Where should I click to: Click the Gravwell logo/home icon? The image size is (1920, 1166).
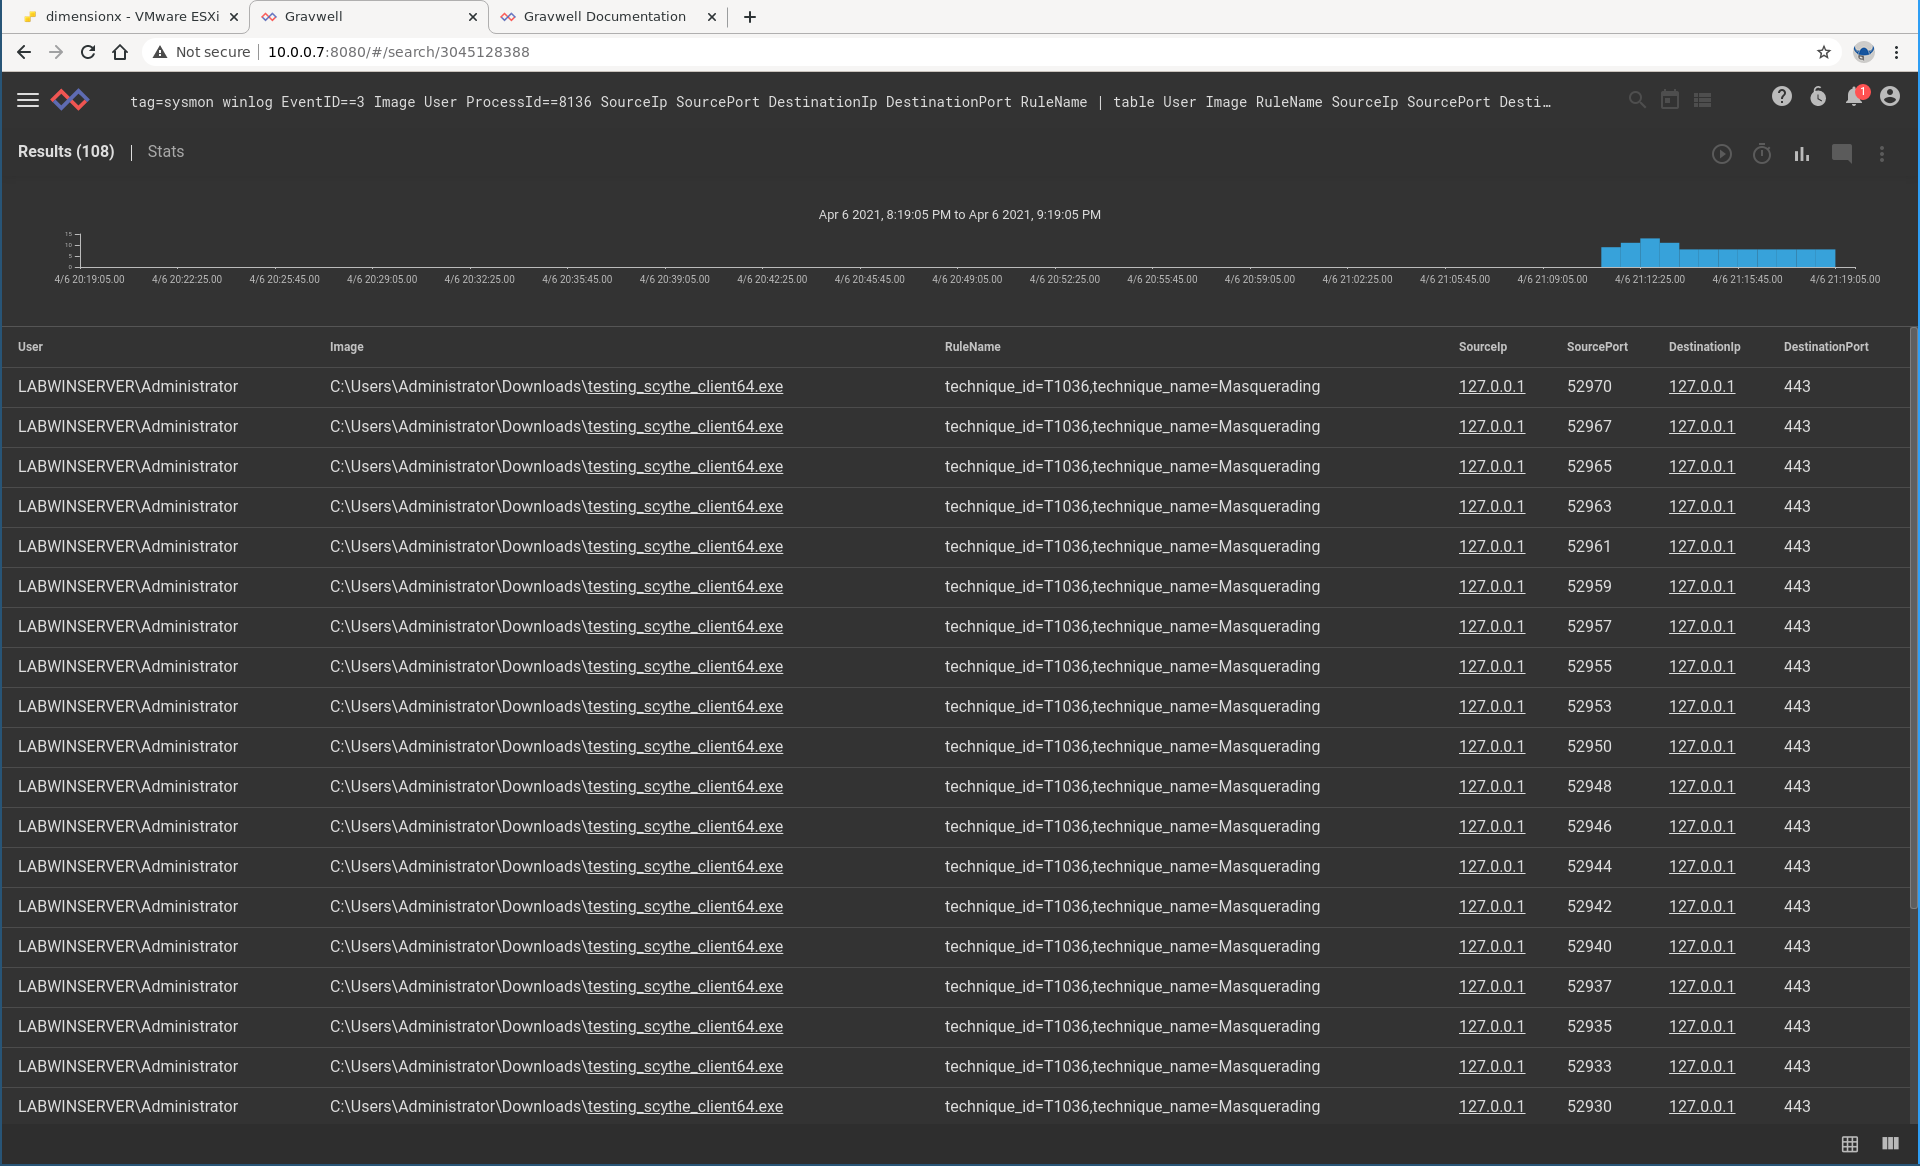click(69, 100)
